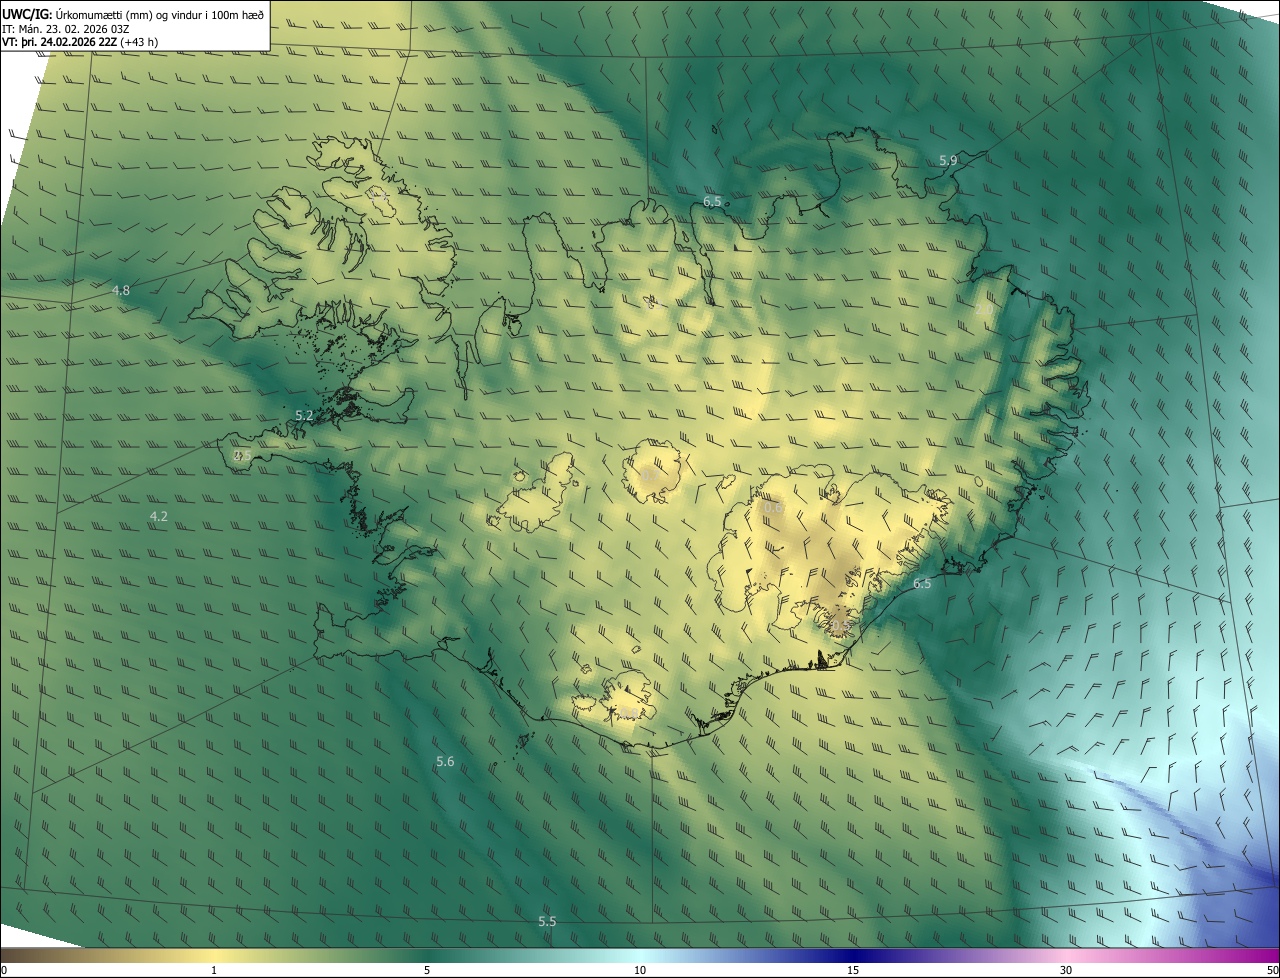
Task: Click the '10' tick on the color scale
Action: pyautogui.click(x=640, y=970)
